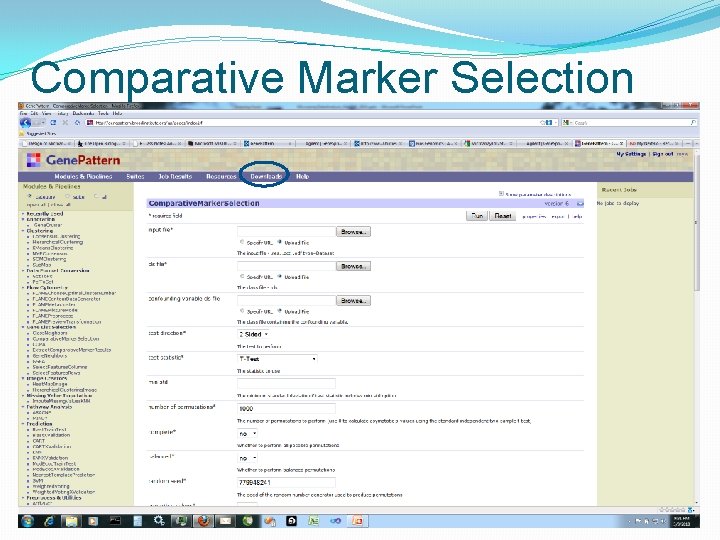Click the GenePattern logo
The image size is (720, 540).
(x=73, y=160)
